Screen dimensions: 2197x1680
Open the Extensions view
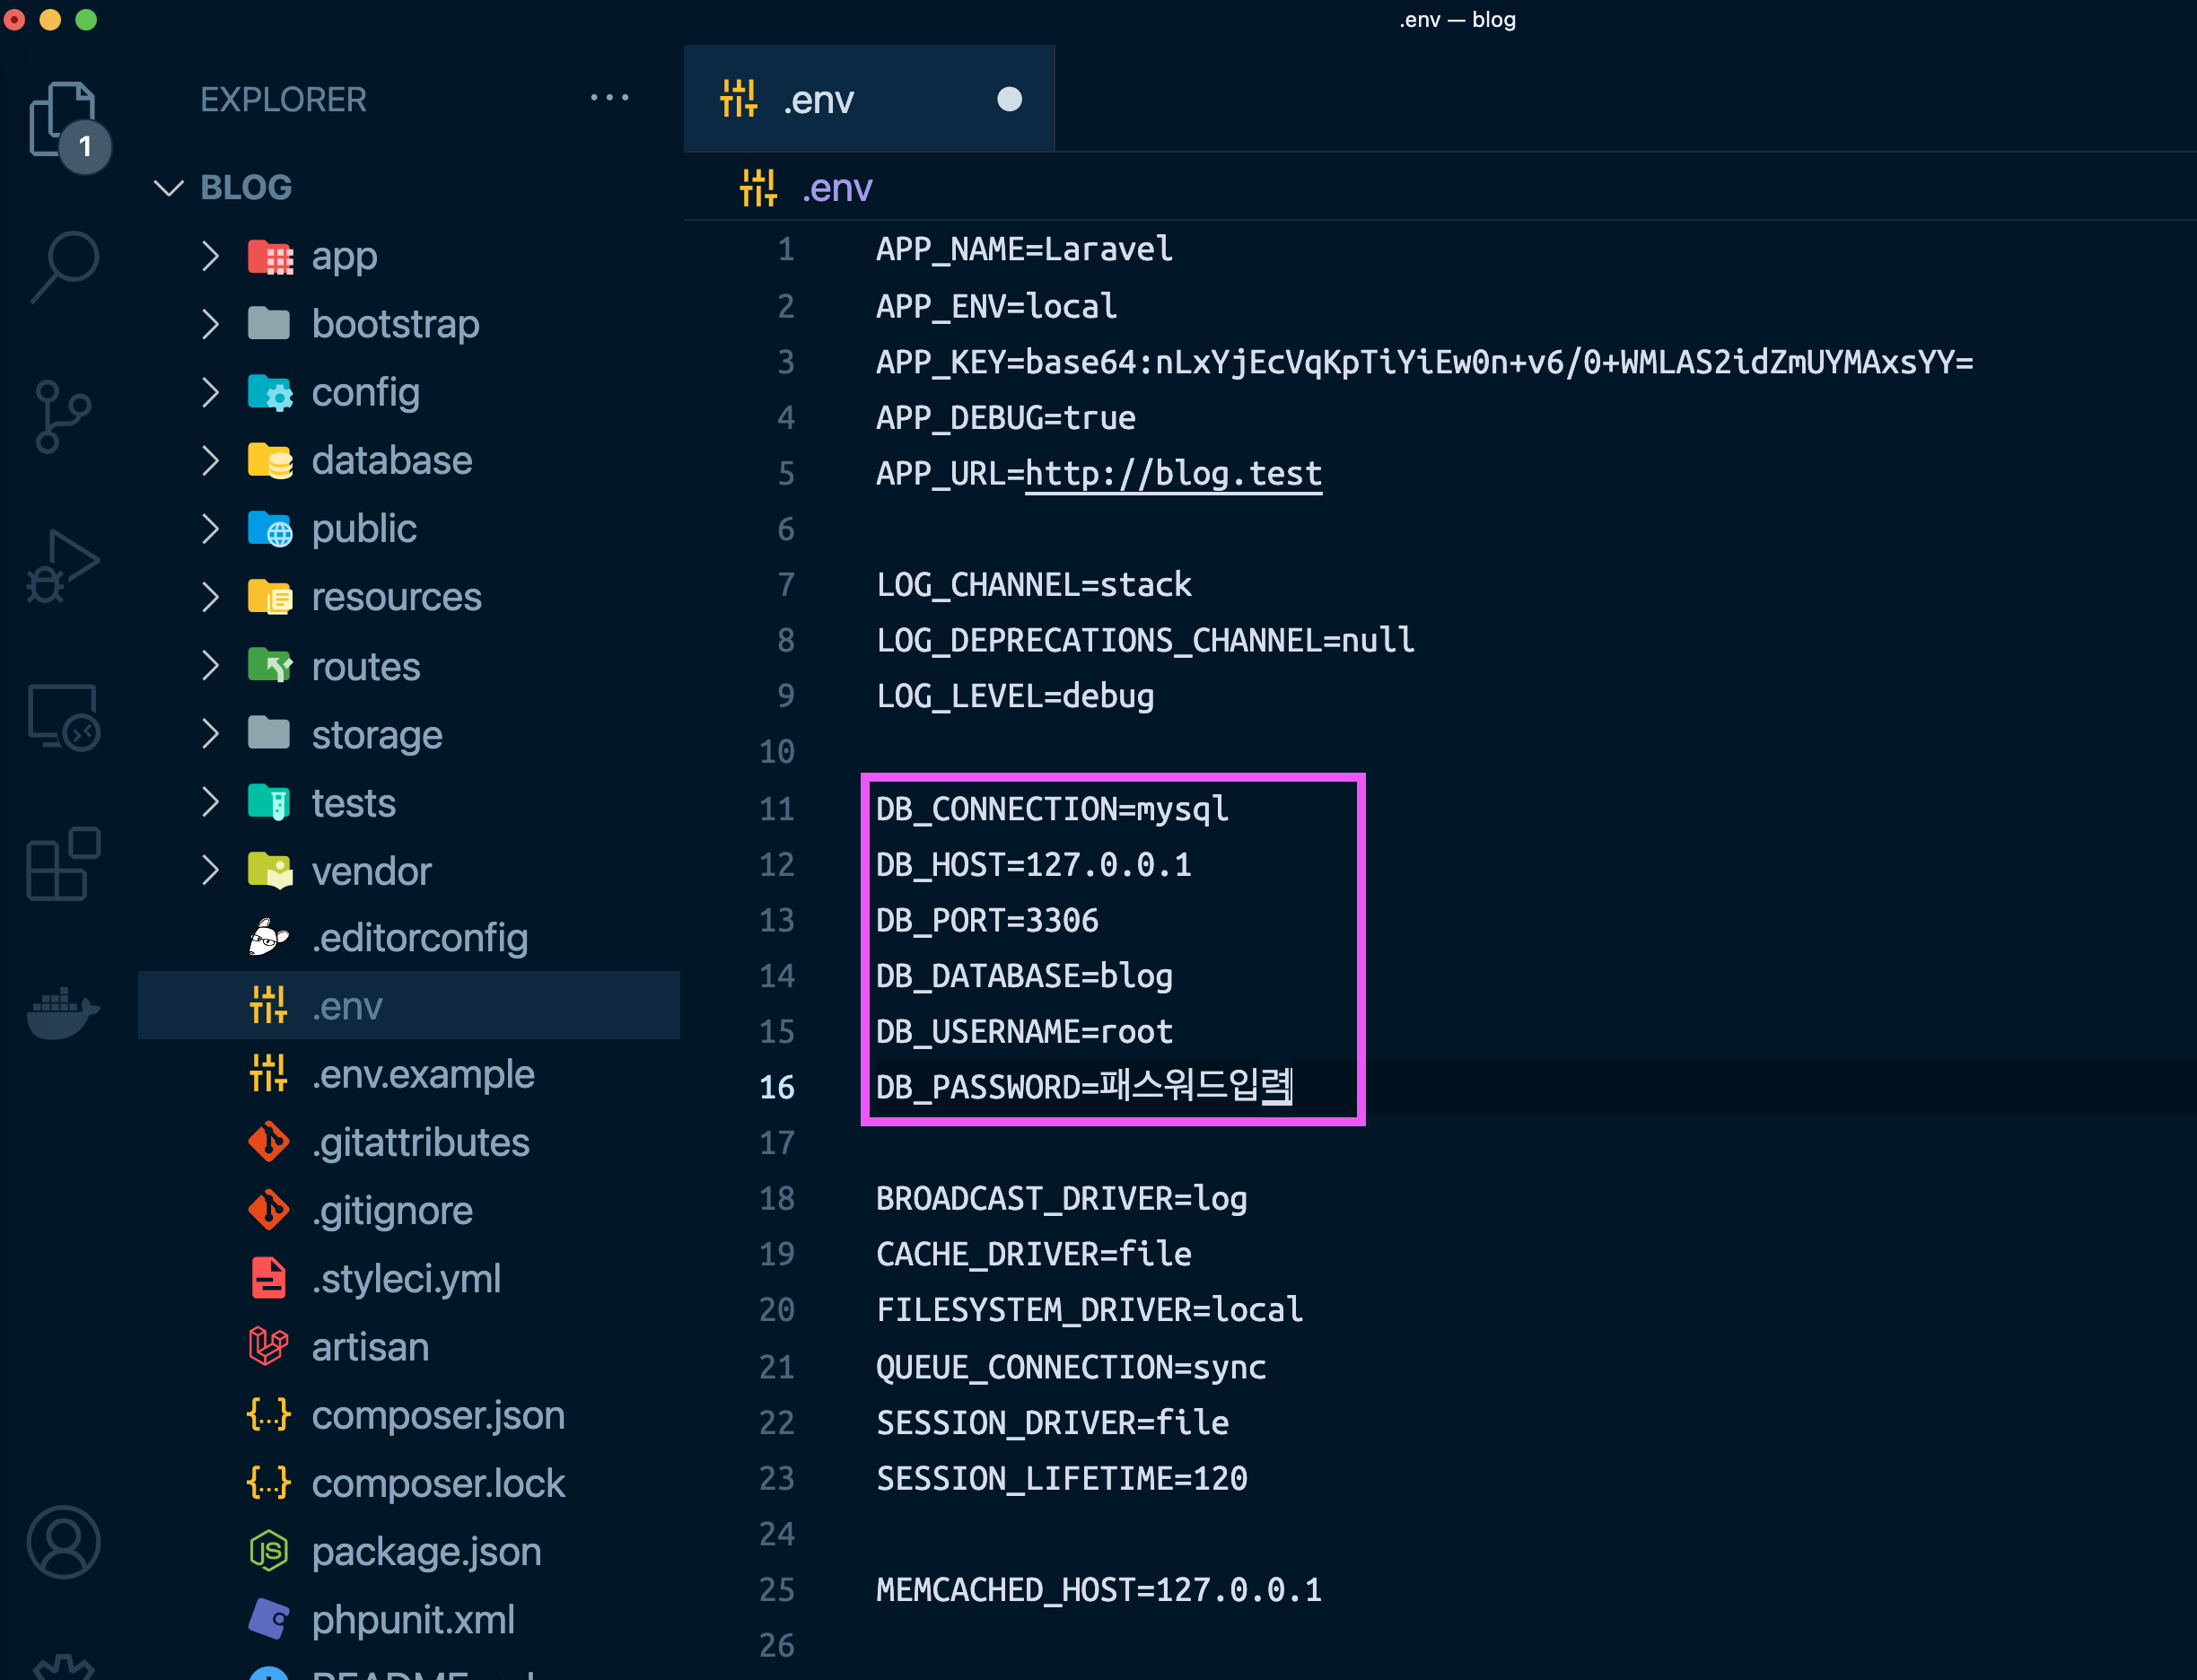(62, 864)
